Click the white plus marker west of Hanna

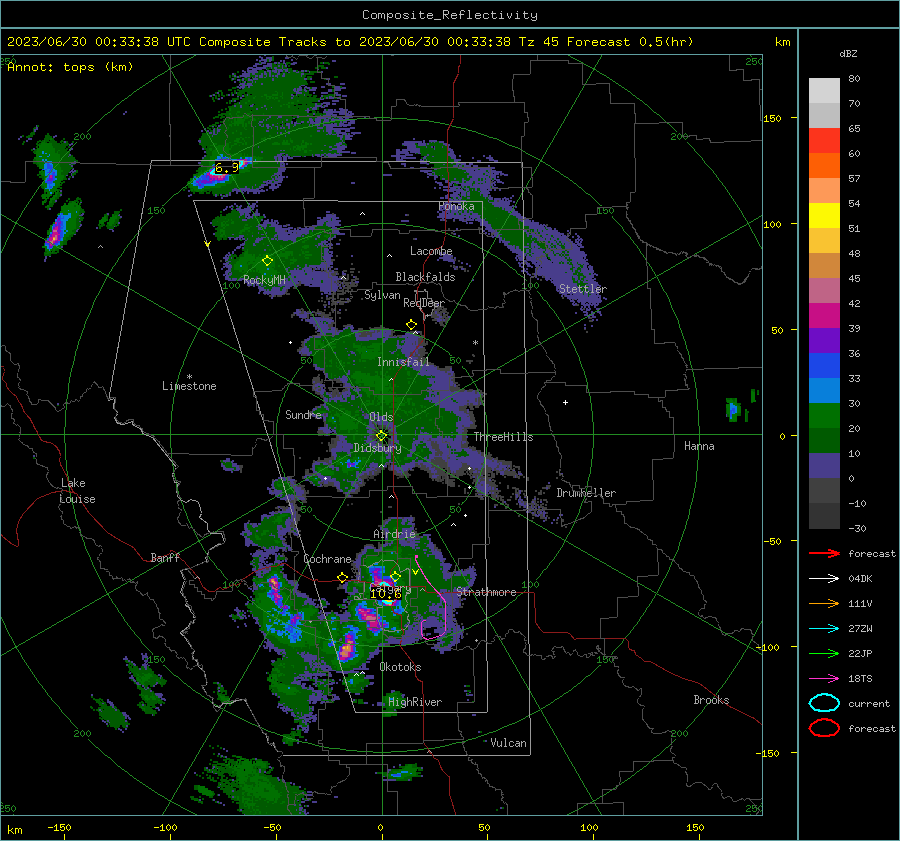click(x=565, y=402)
